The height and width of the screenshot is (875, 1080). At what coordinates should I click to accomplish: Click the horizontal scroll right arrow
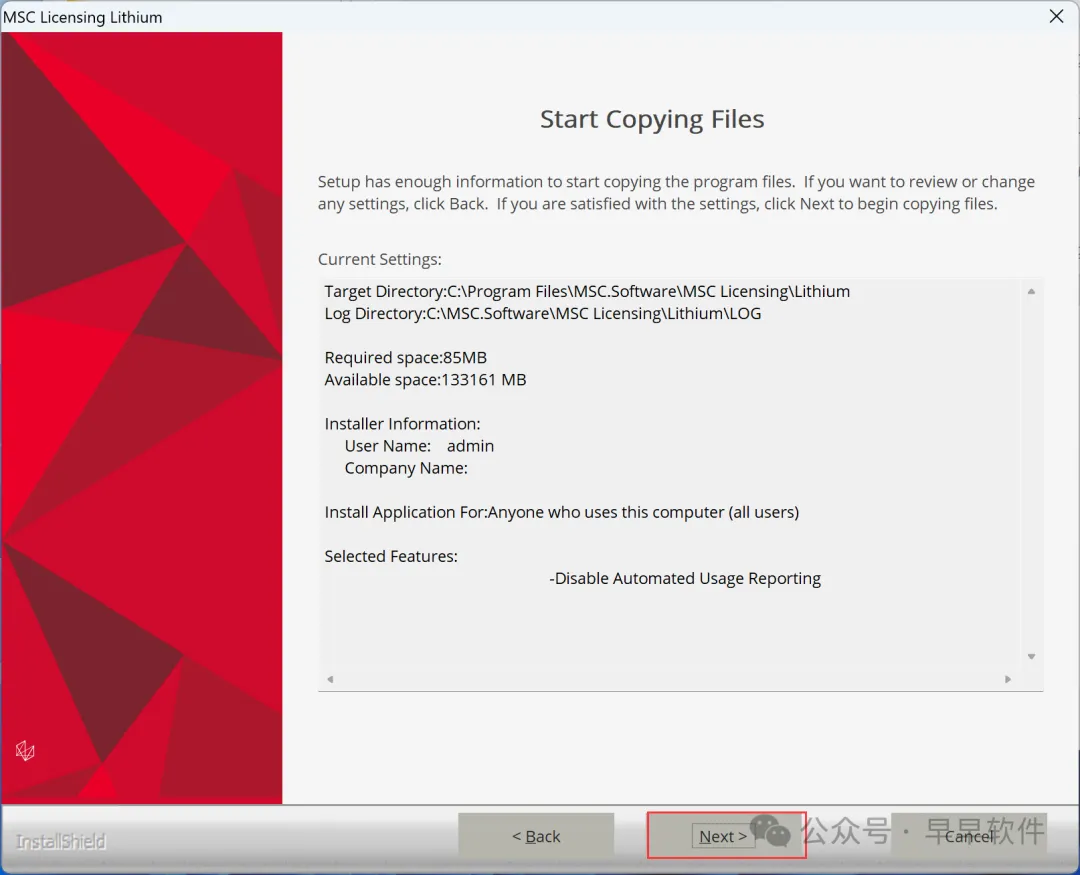pos(1008,679)
